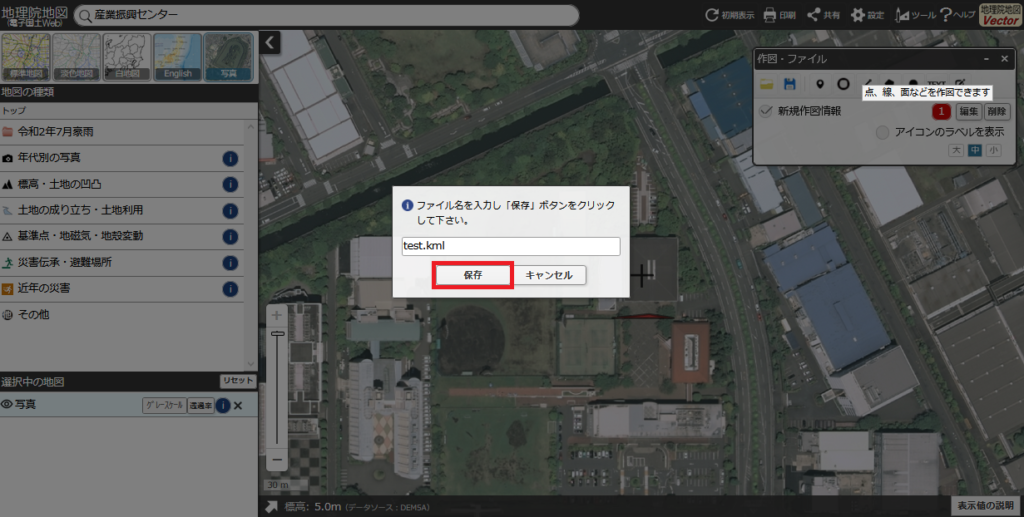
Task: Toggle visibility eye of 写真 layer
Action: 7,405
